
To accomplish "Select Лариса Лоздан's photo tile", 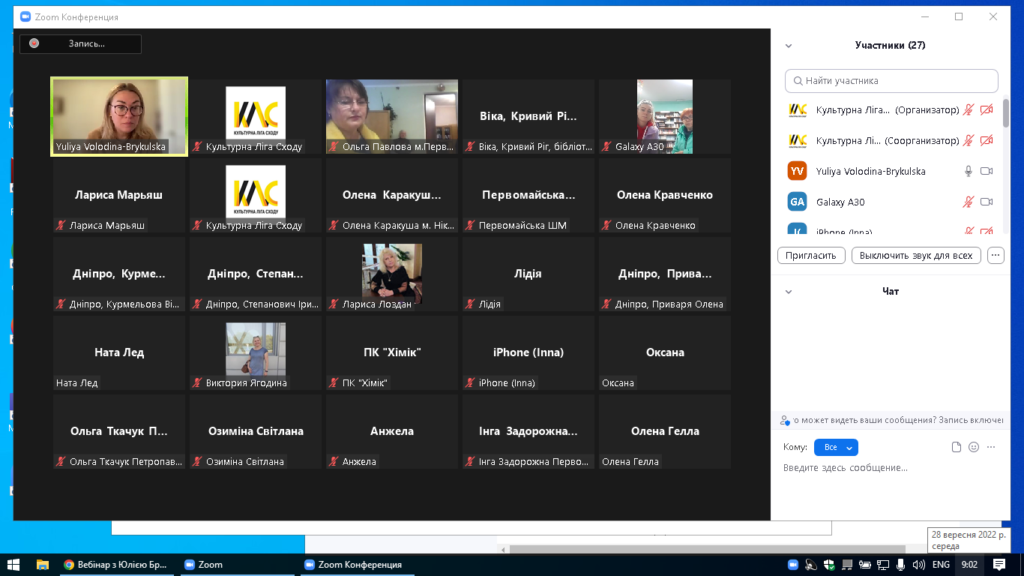I will [392, 274].
